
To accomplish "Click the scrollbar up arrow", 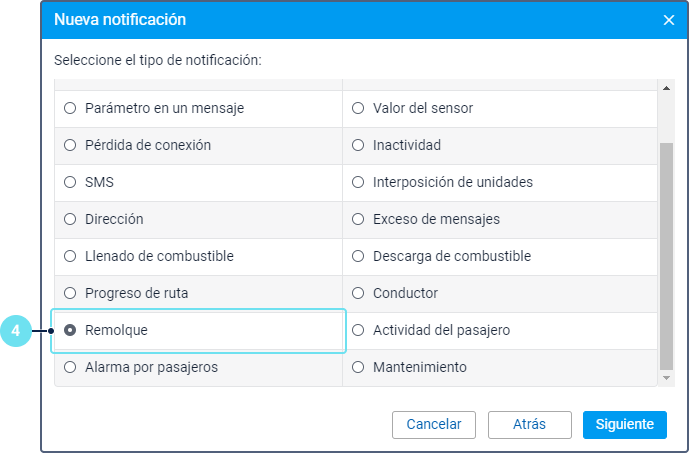I will click(666, 88).
